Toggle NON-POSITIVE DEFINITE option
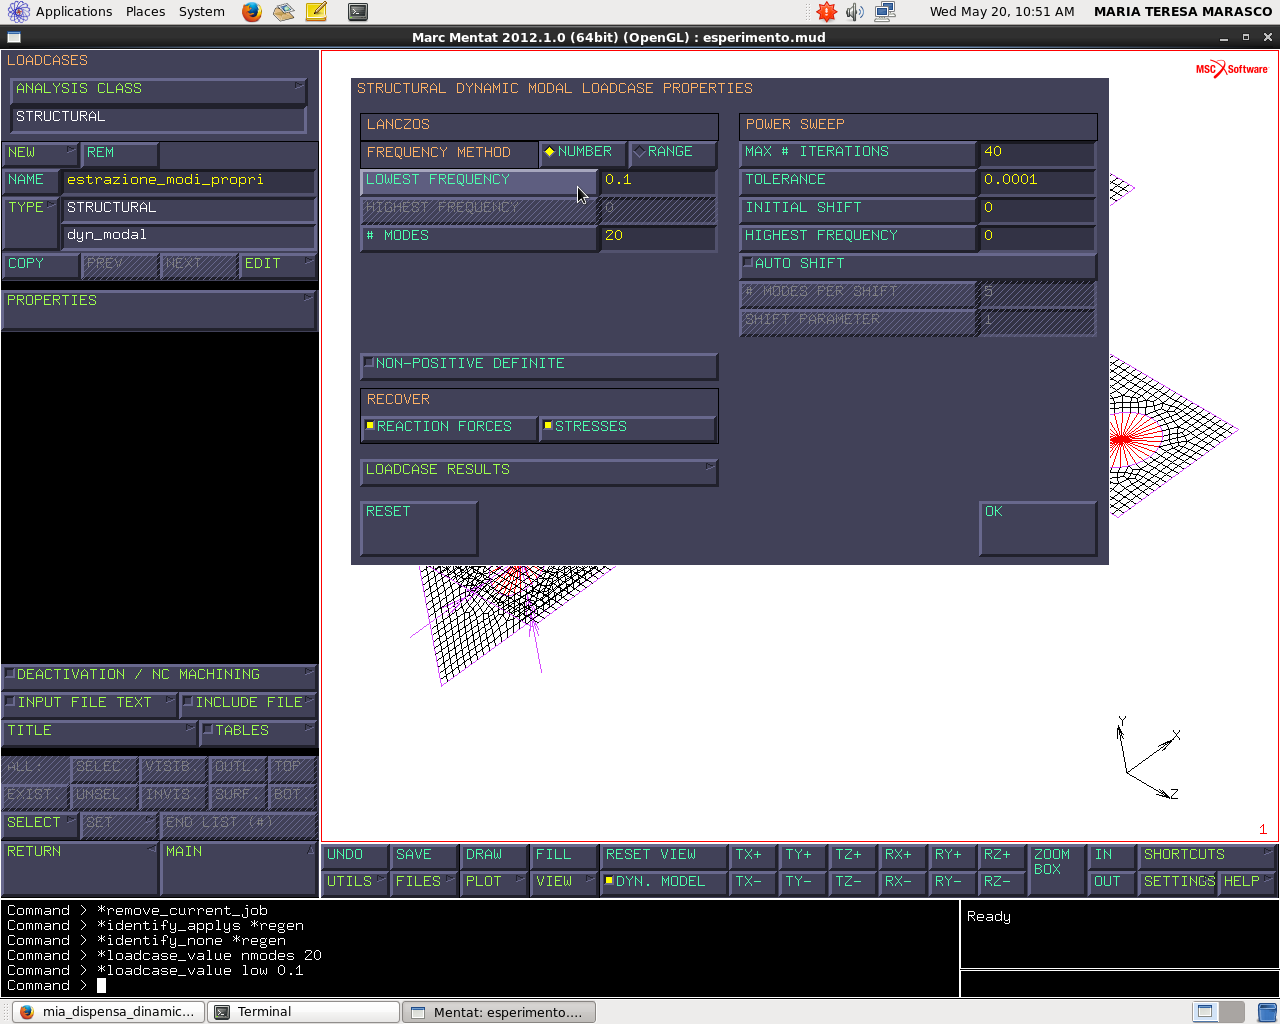This screenshot has height=1024, width=1280. (538, 365)
